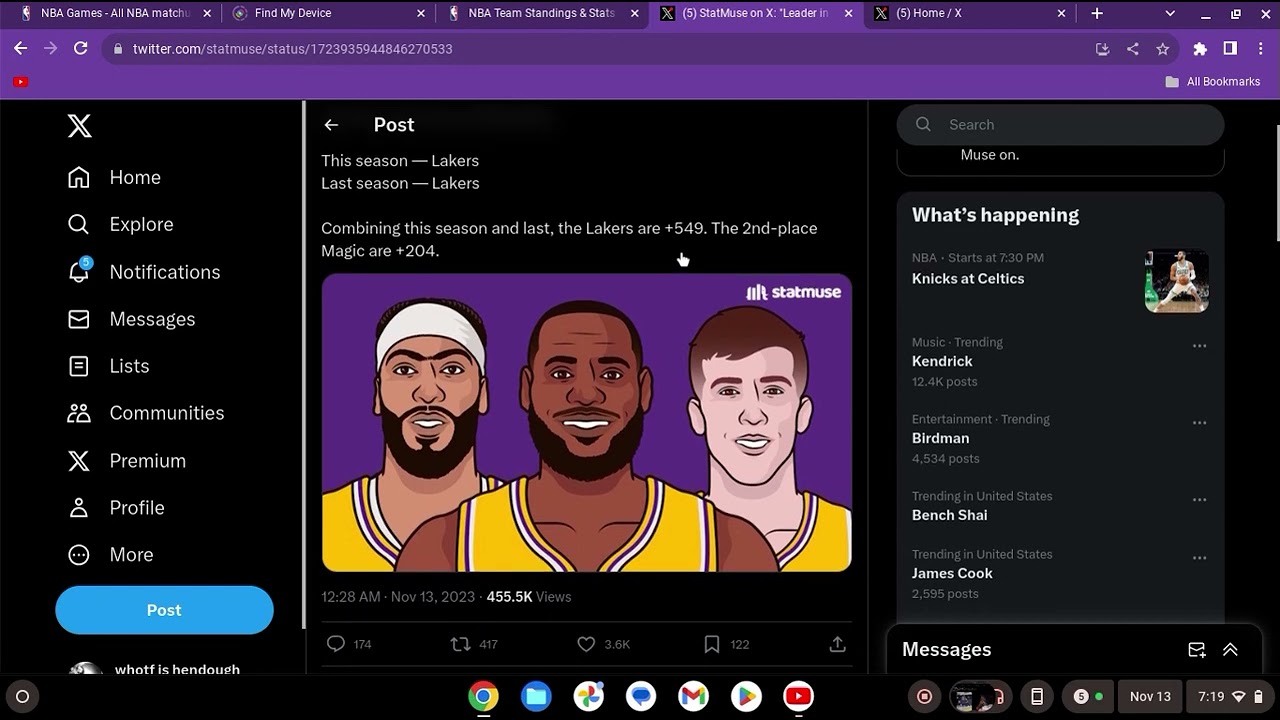Open the Files app on the shelf

click(536, 696)
